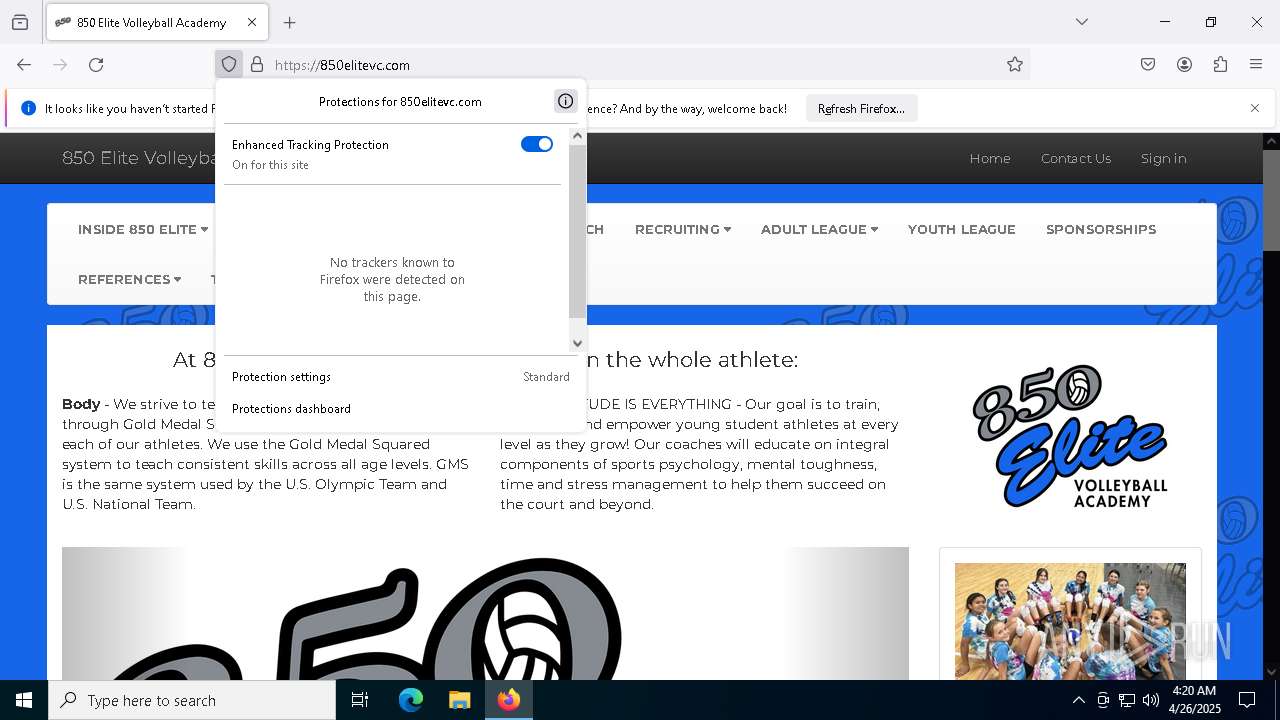Image resolution: width=1280 pixels, height=720 pixels.
Task: Open the Windows Start menu
Action: [x=24, y=700]
